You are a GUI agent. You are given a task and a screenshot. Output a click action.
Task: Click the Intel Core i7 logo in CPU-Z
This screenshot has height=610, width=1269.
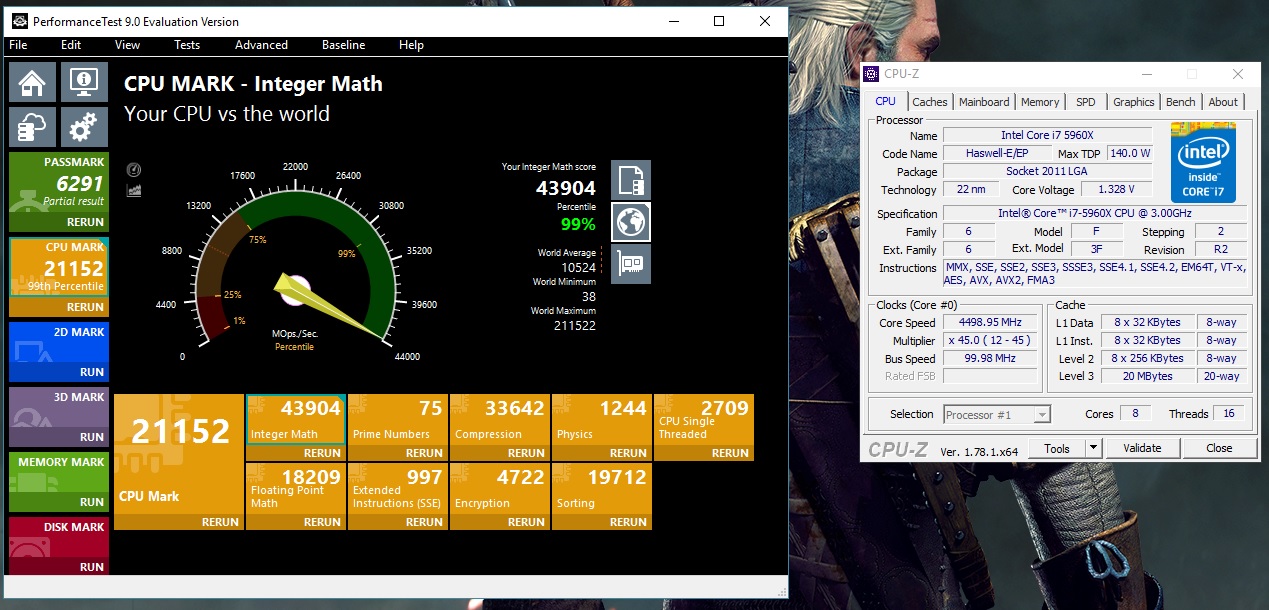tap(1204, 163)
